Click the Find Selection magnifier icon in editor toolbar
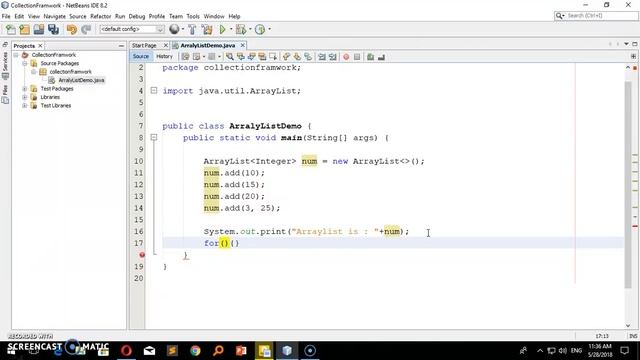 [x=230, y=57]
